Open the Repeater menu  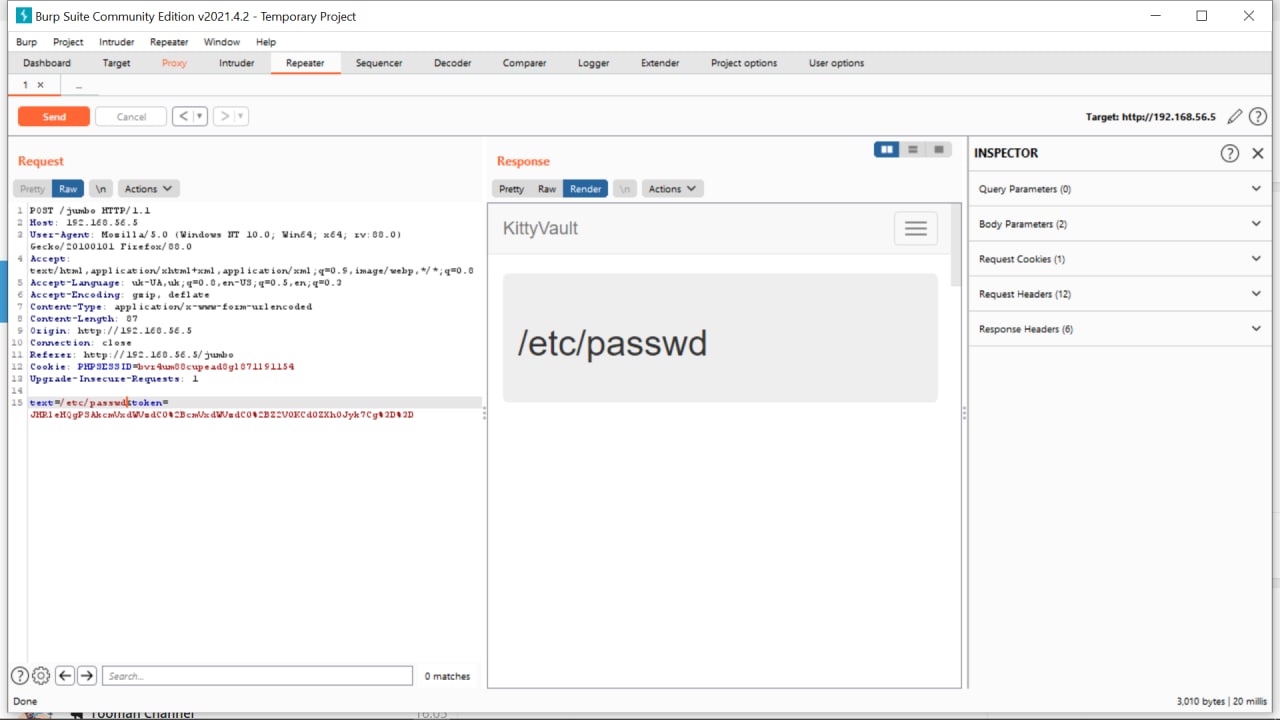tap(169, 42)
